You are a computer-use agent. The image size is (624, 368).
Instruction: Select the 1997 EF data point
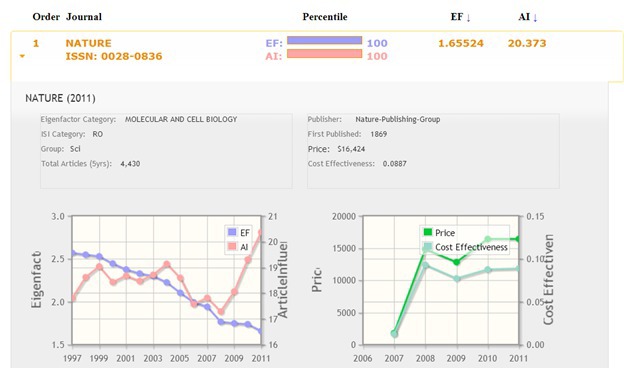point(73,253)
